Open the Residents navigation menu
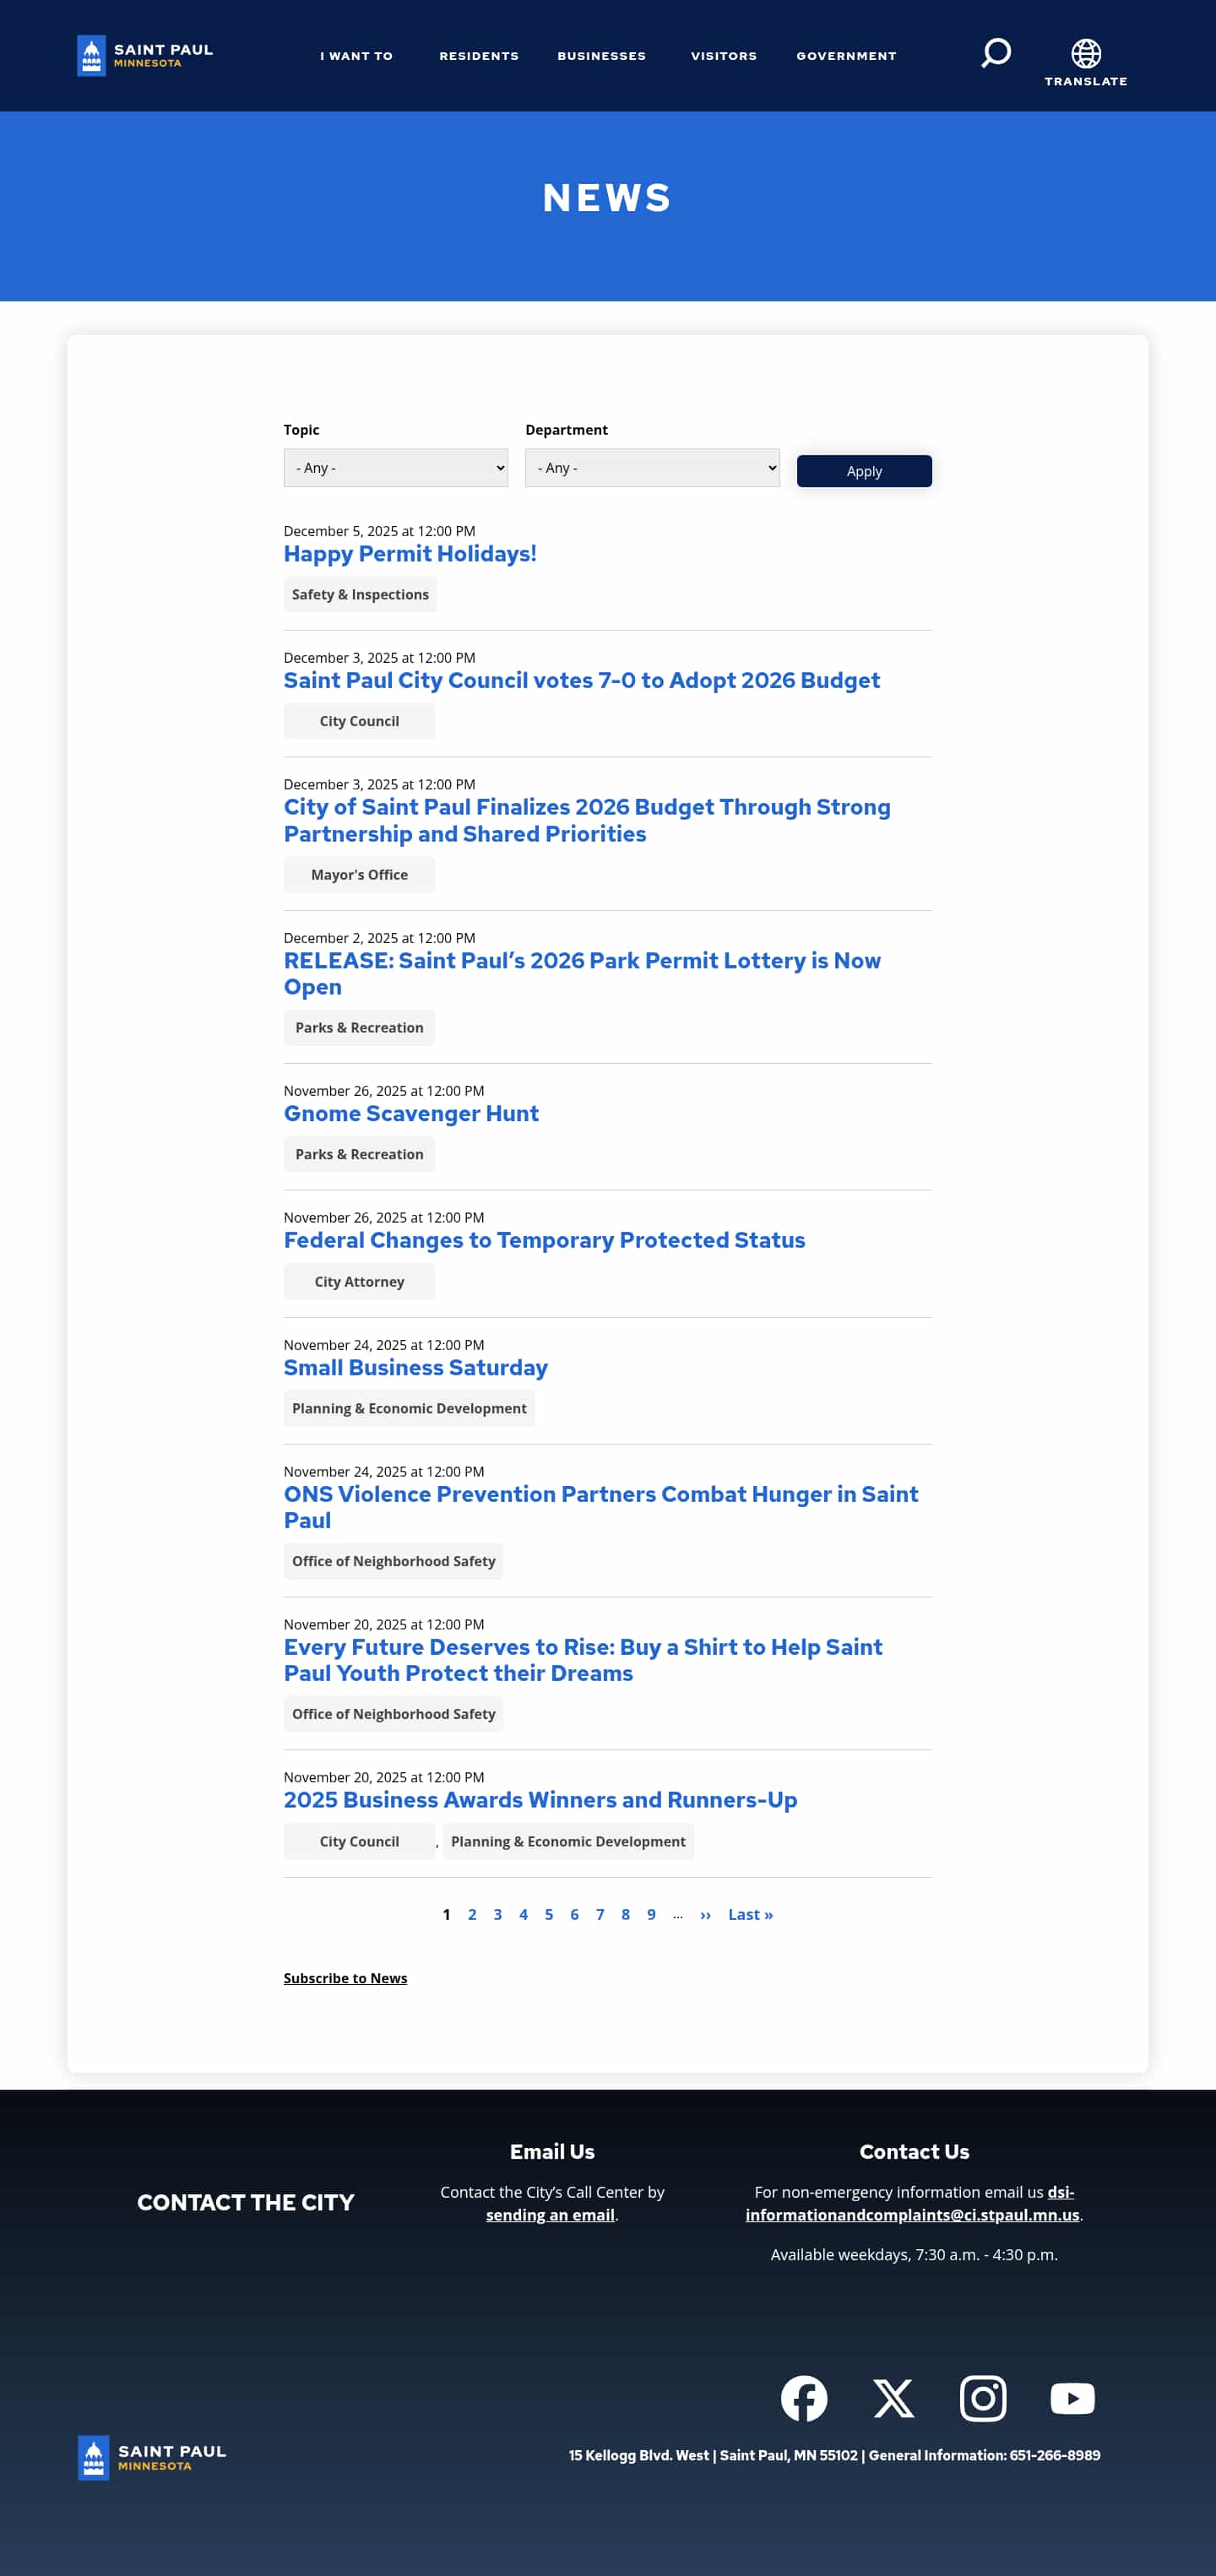 [479, 56]
